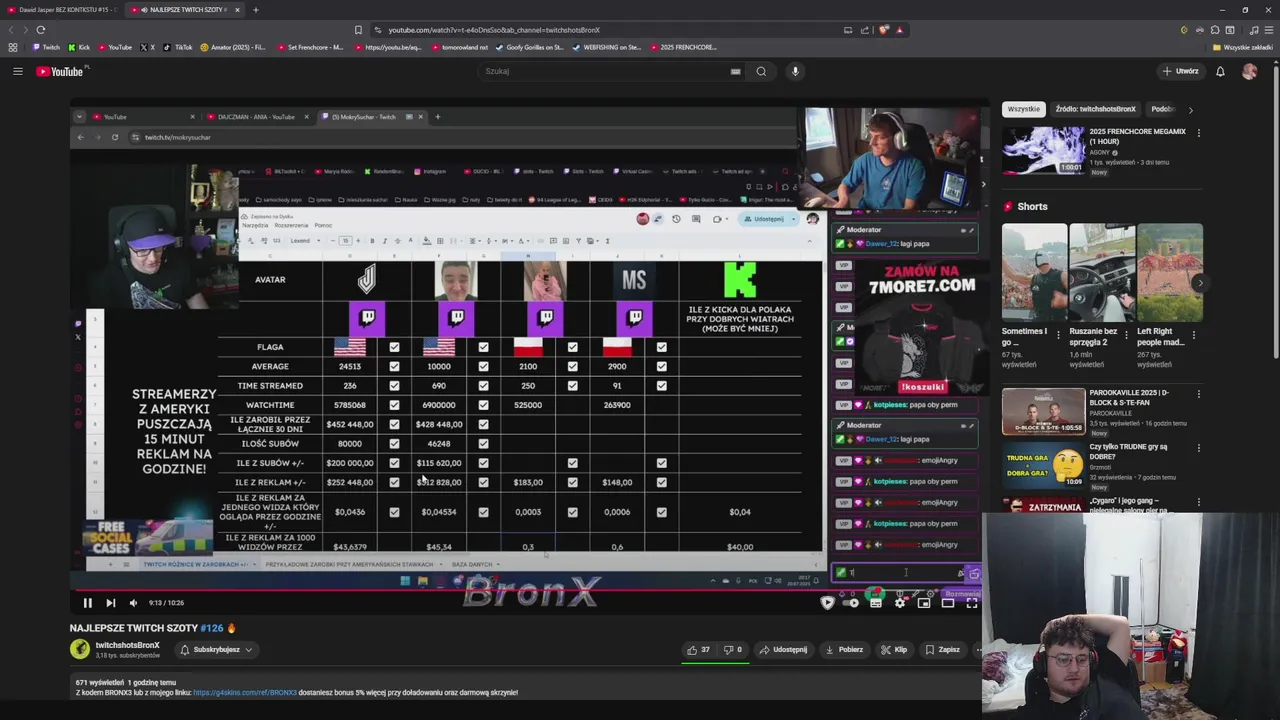
Task: Close the NAJLEPSZE TWITCH SZOTY browser tab
Action: 237,10
